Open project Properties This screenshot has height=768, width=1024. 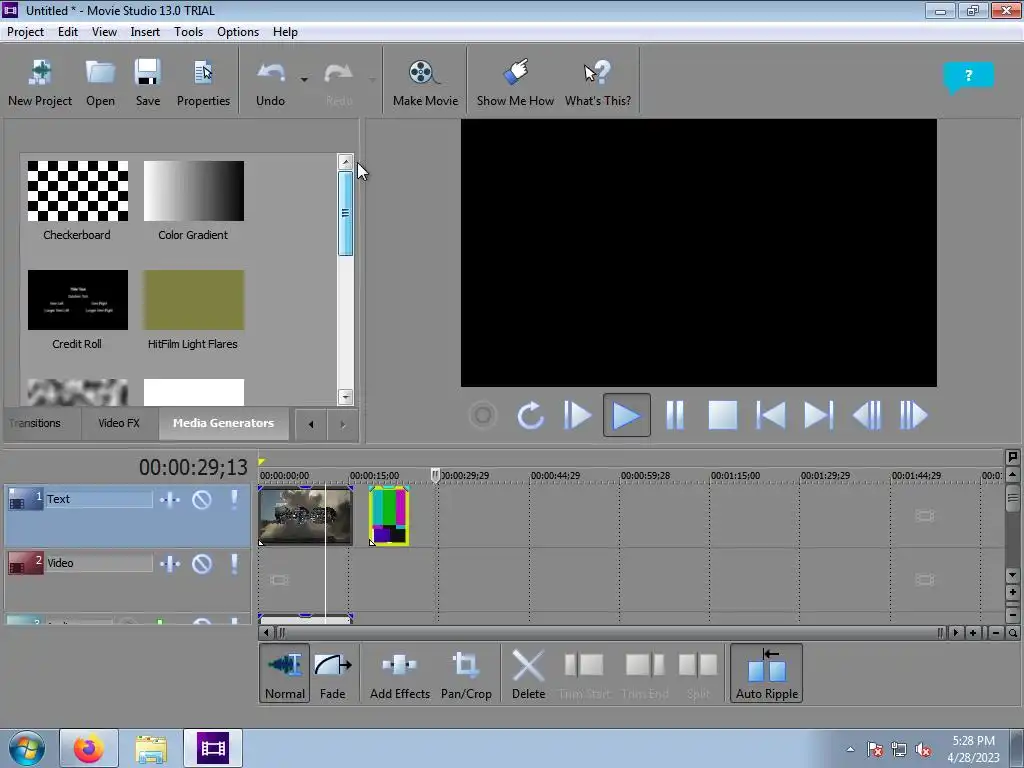203,82
